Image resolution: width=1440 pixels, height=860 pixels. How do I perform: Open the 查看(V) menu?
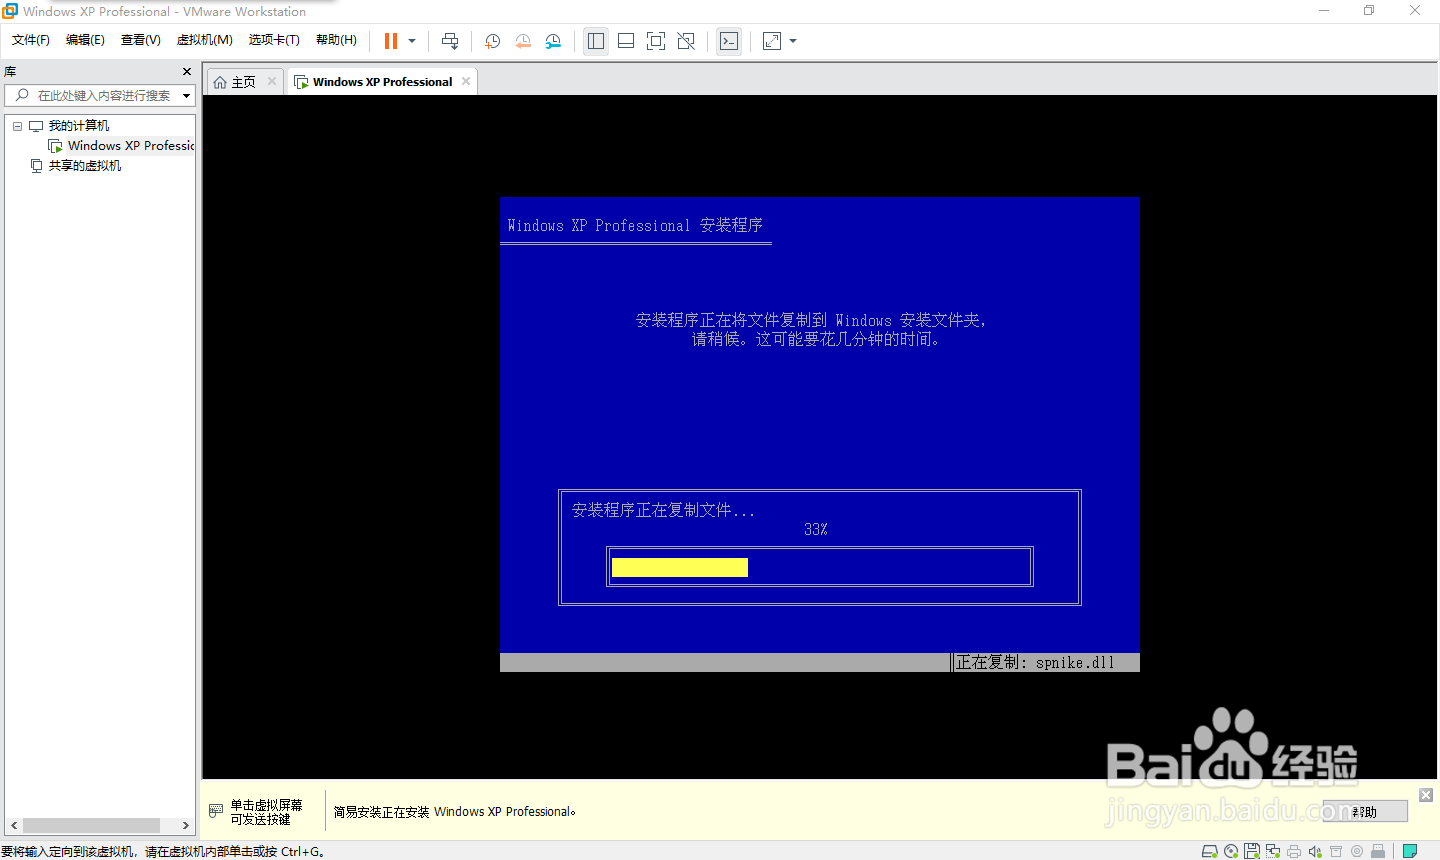[x=141, y=40]
